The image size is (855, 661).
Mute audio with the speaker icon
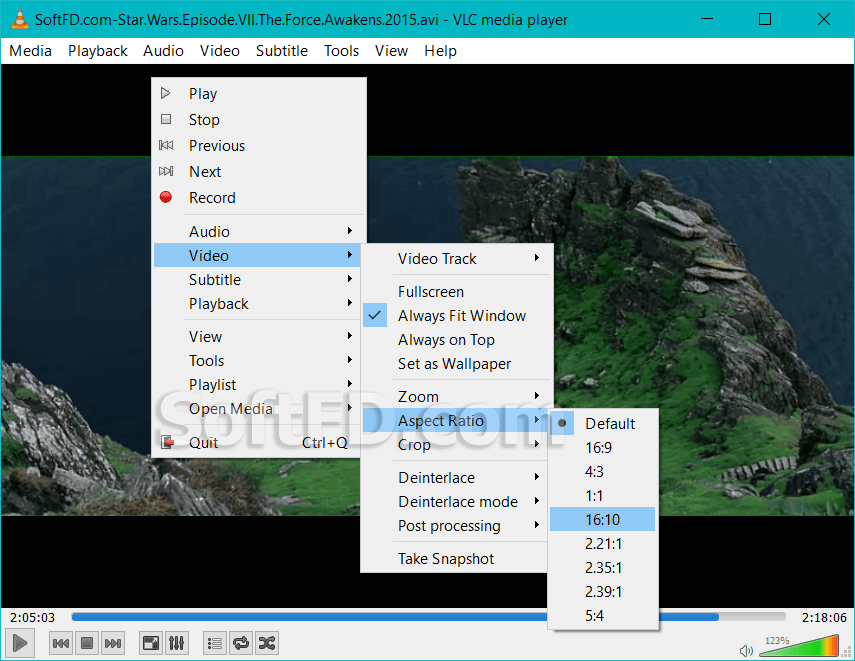click(x=746, y=650)
